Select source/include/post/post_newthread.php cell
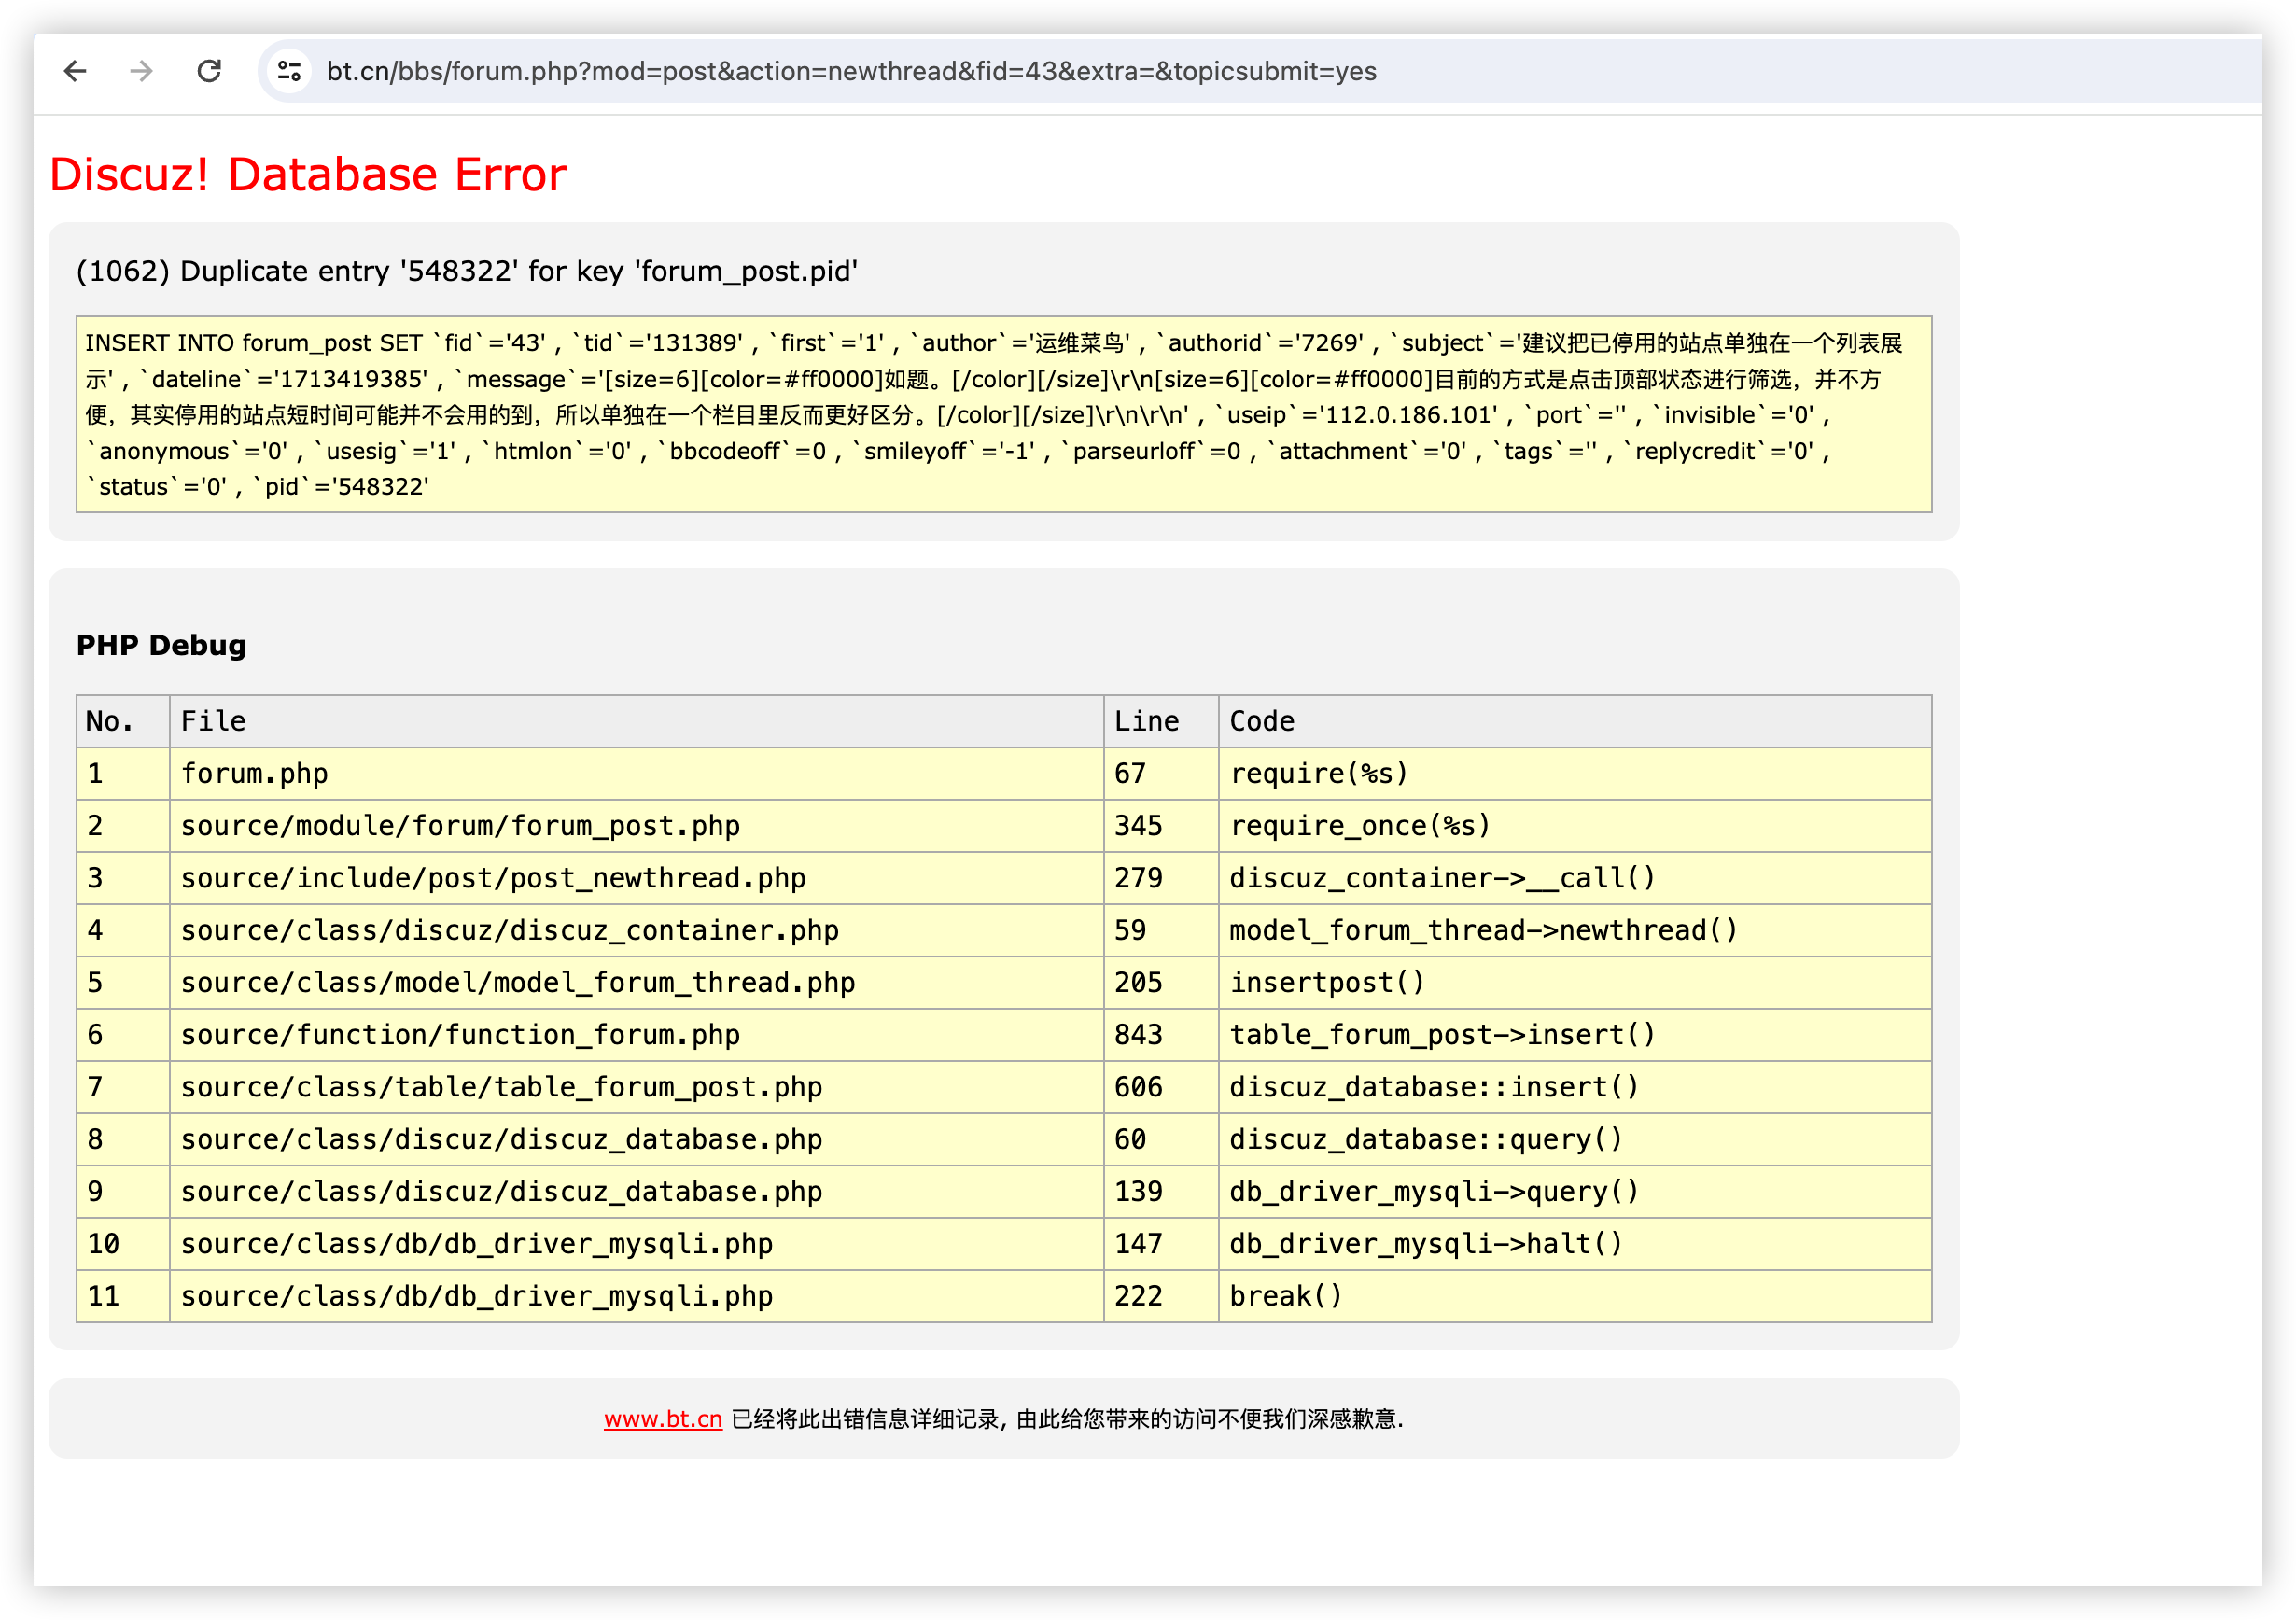 (637, 878)
